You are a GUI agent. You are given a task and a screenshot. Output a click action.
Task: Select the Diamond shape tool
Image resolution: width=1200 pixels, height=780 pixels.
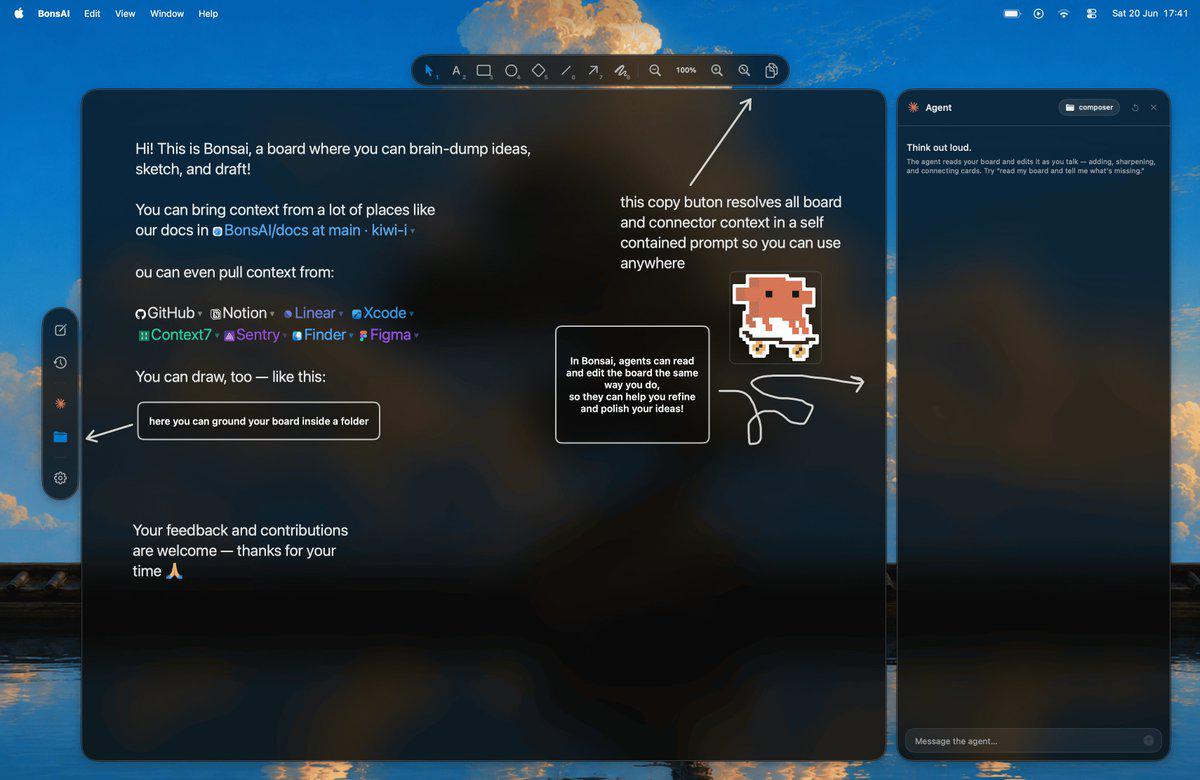click(538, 71)
